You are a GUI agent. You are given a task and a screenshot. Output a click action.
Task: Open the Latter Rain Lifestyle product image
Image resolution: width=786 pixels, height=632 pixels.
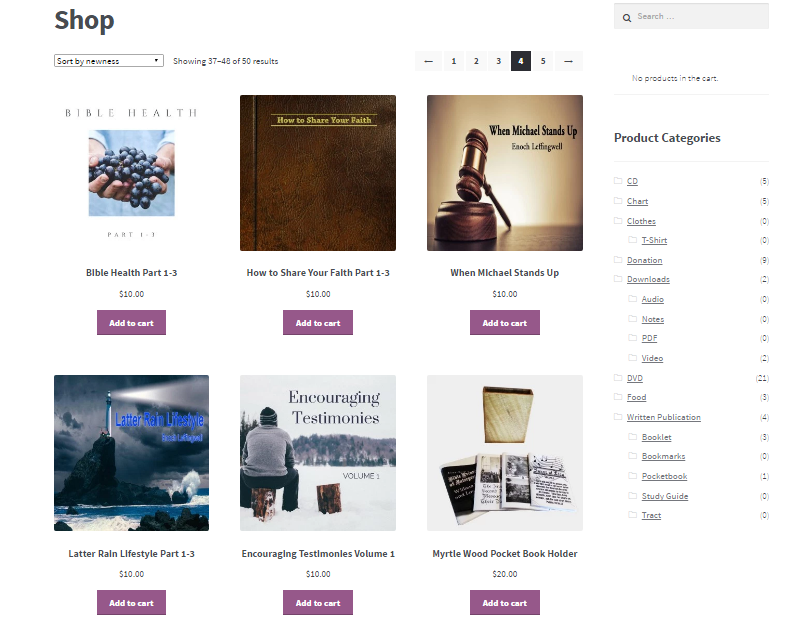131,453
